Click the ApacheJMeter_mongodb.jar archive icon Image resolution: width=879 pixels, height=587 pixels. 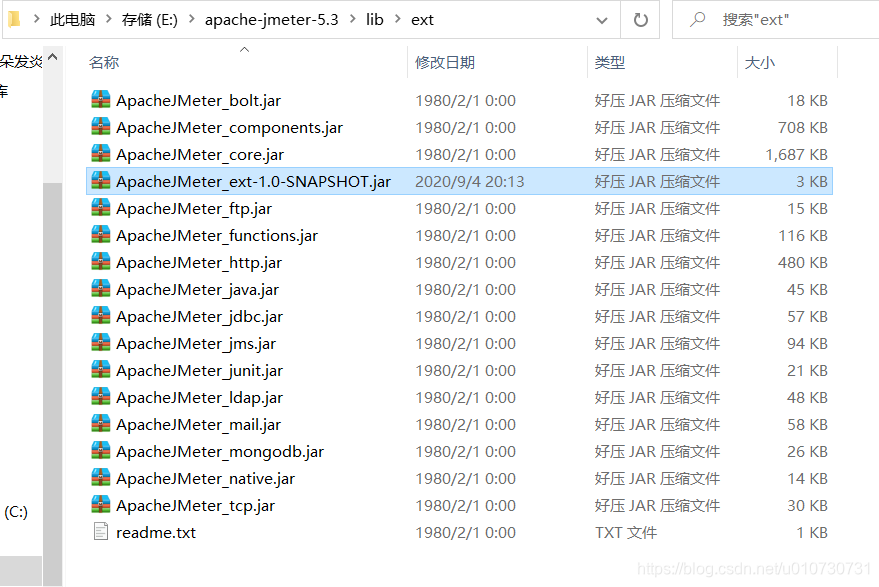click(x=101, y=451)
